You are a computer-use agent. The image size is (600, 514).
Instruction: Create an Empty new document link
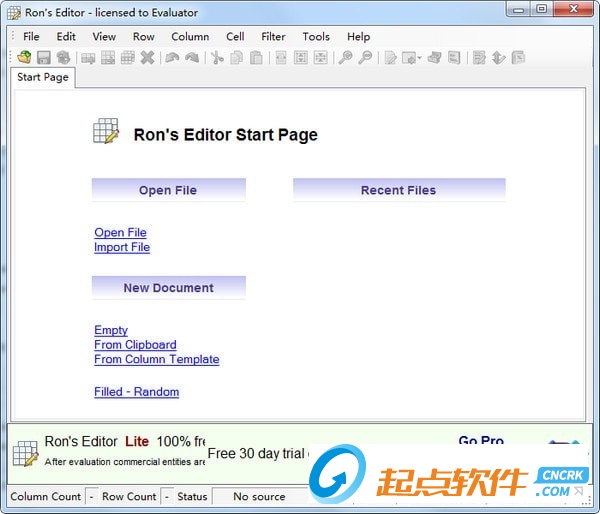tap(111, 330)
